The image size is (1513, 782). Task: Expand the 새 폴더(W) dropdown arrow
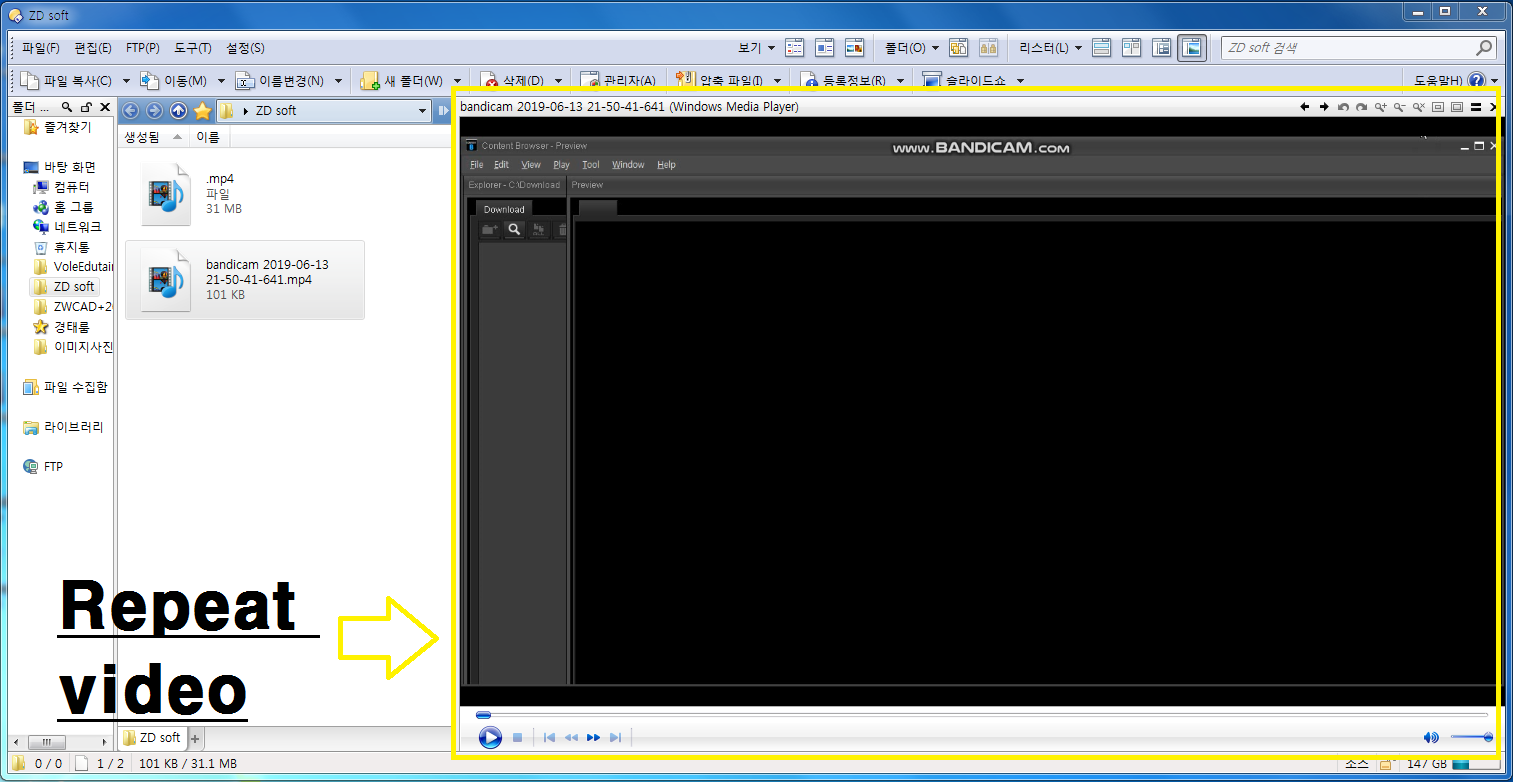pyautogui.click(x=457, y=81)
